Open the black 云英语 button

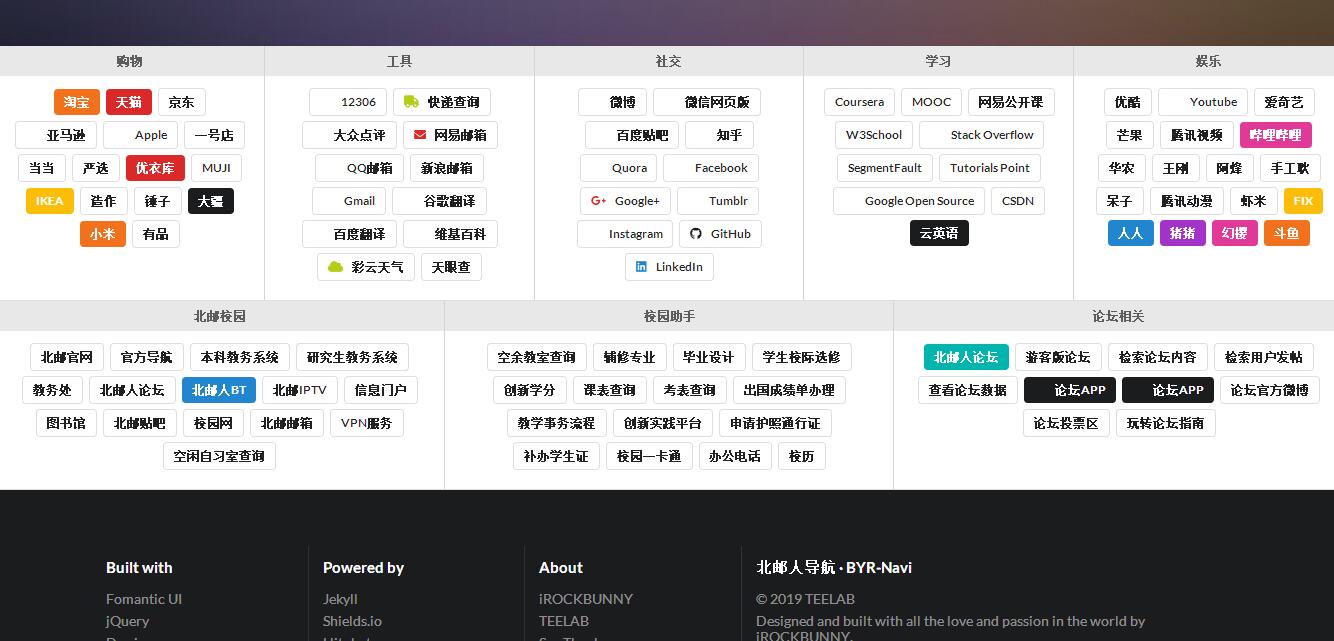pos(939,233)
